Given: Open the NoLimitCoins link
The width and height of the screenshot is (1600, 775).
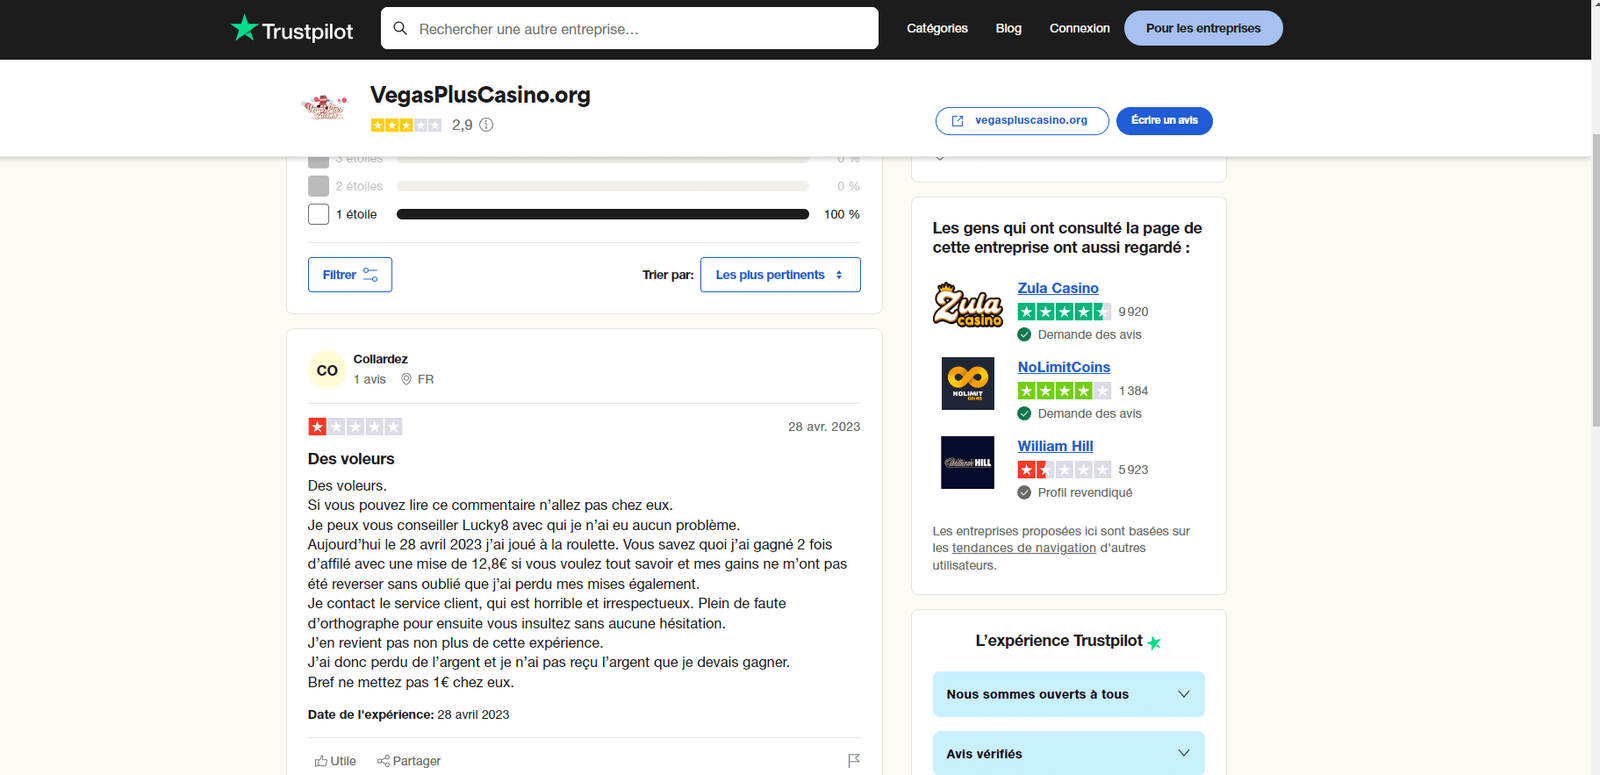Looking at the screenshot, I should 1064,367.
